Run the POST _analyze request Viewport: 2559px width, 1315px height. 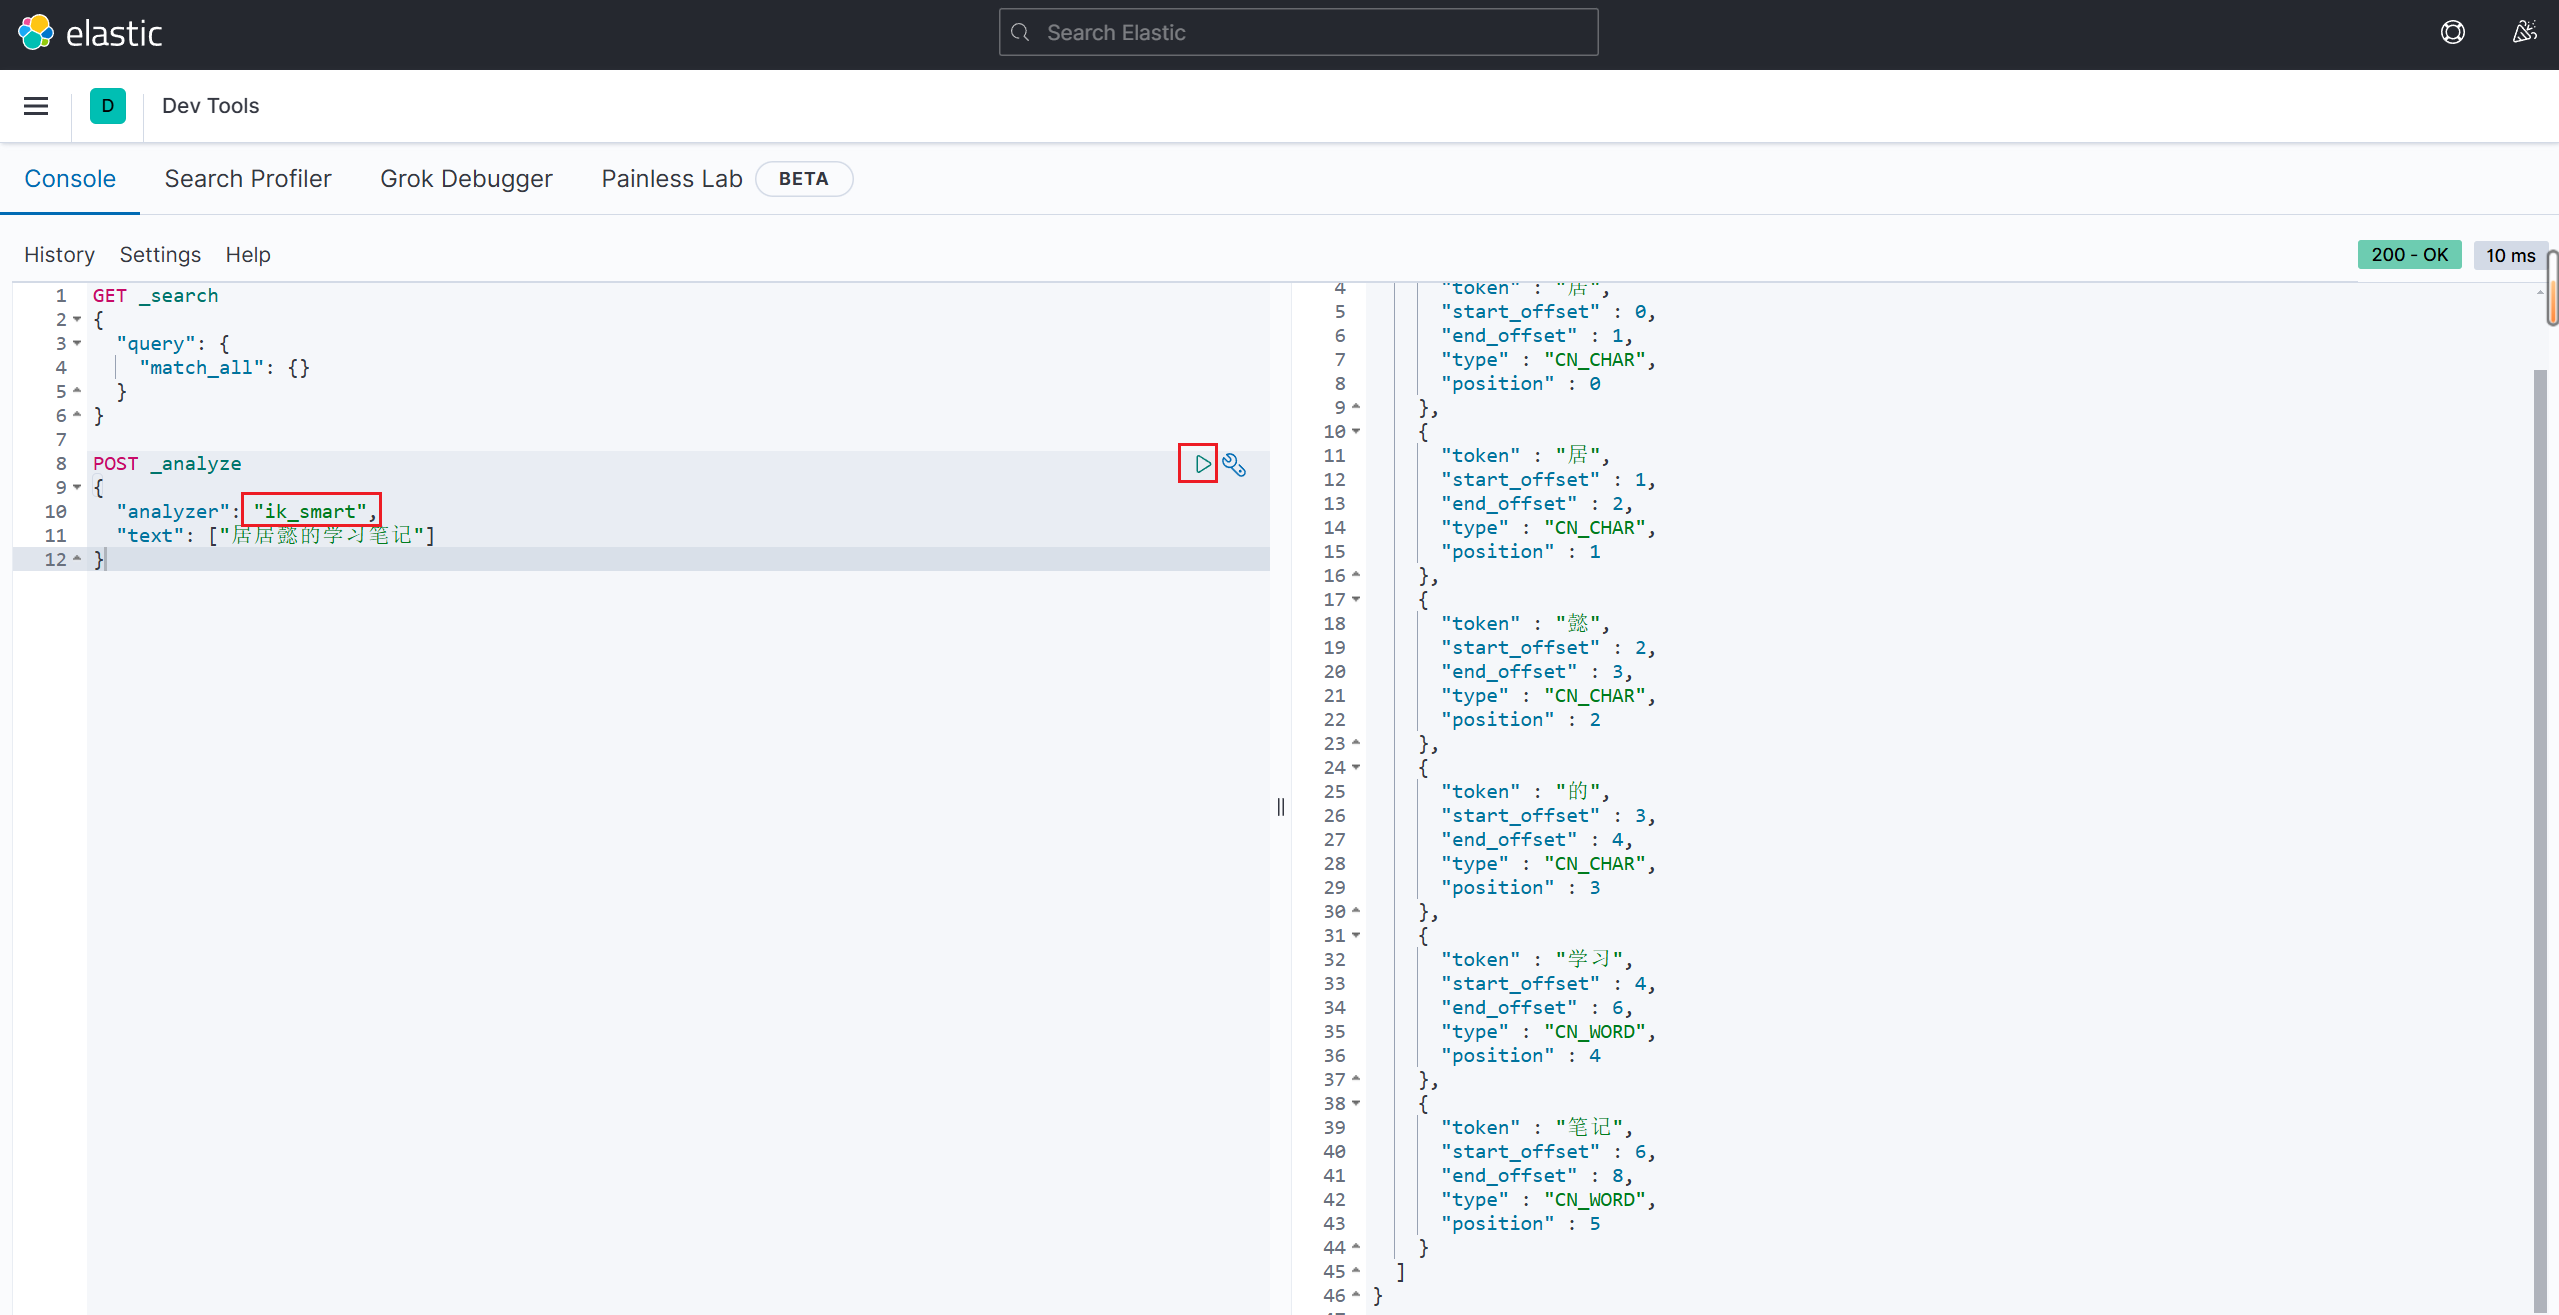point(1203,464)
